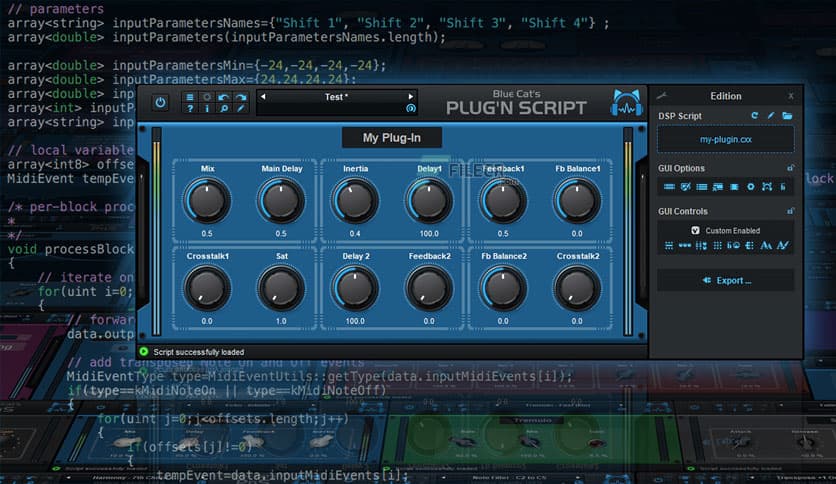
Task: Select next preset with right arrow
Action: click(411, 96)
